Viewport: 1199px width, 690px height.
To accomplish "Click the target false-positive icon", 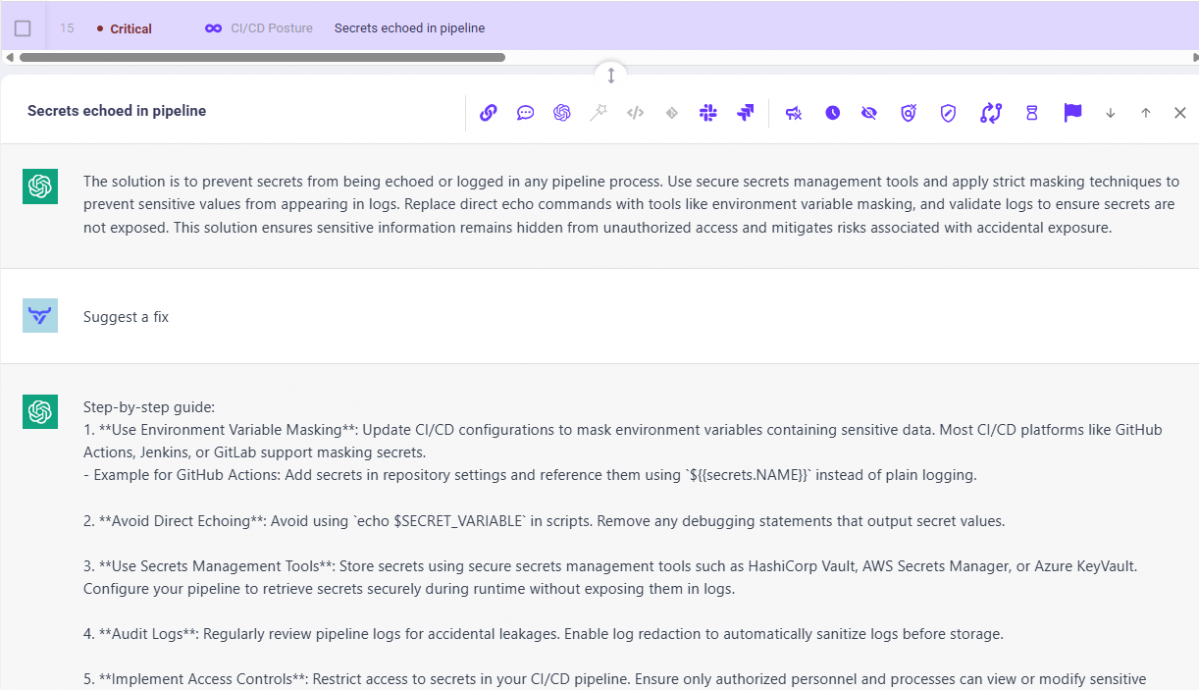I will pyautogui.click(x=908, y=113).
